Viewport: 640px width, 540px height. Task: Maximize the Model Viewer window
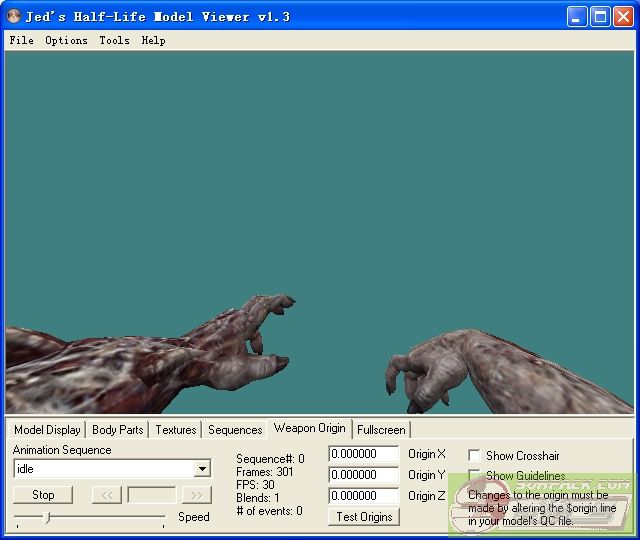(x=600, y=16)
